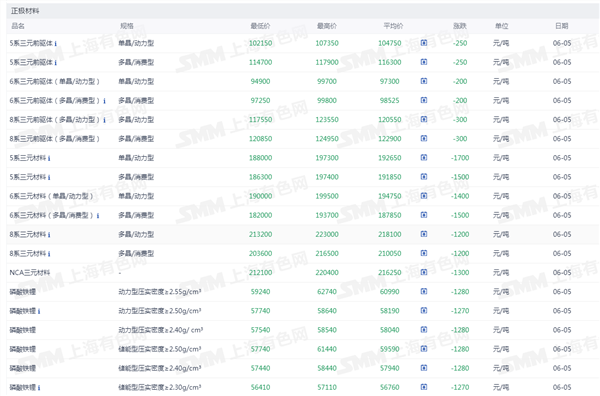Select specification 储能型压实密度≥2.50g/cm³
600x396 pixels.
tap(160, 349)
